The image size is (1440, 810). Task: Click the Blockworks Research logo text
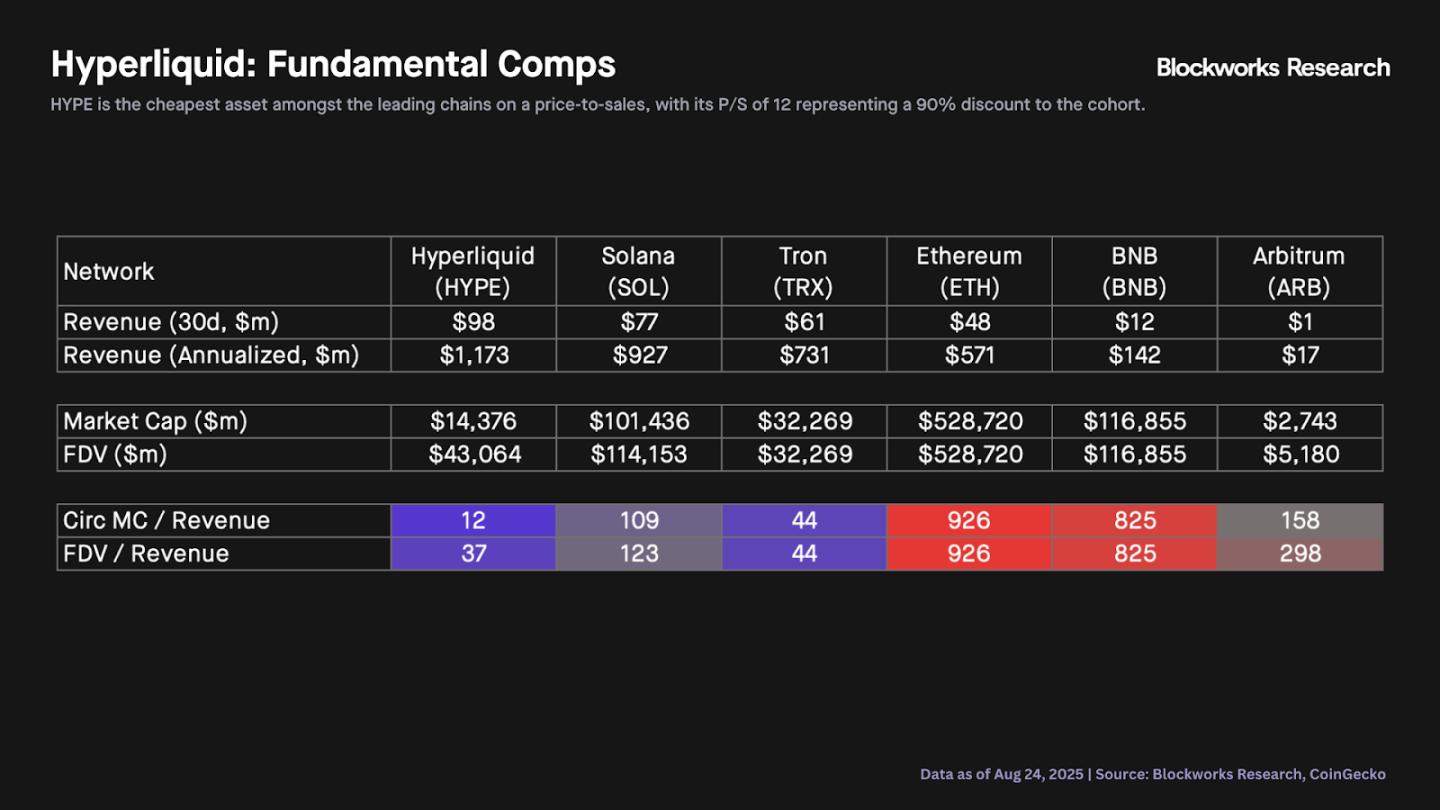click(1272, 68)
